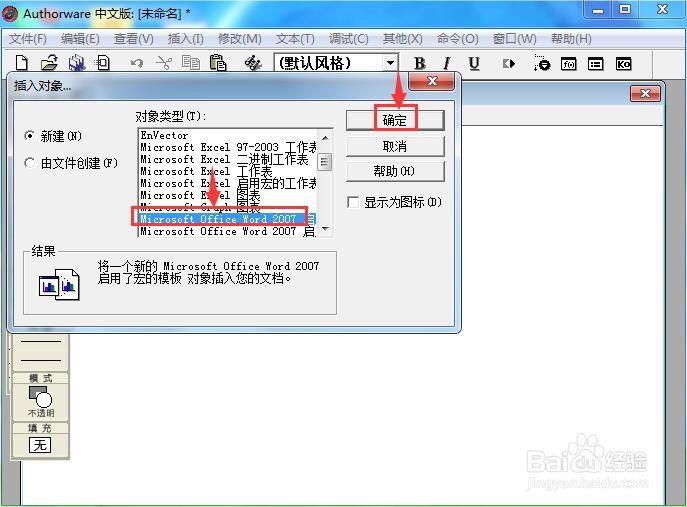The height and width of the screenshot is (507, 687).
Task: Click the 帮助(H) dialog button
Action: 395,171
